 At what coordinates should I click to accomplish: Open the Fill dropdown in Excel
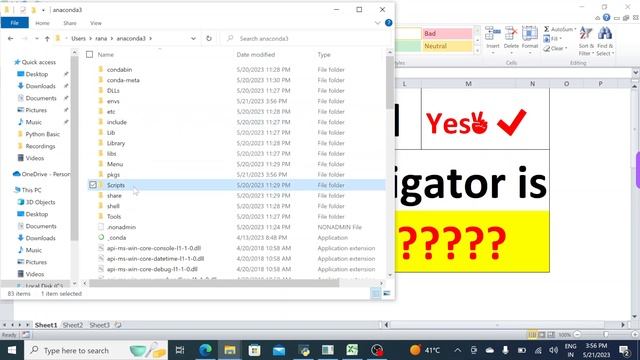553,39
